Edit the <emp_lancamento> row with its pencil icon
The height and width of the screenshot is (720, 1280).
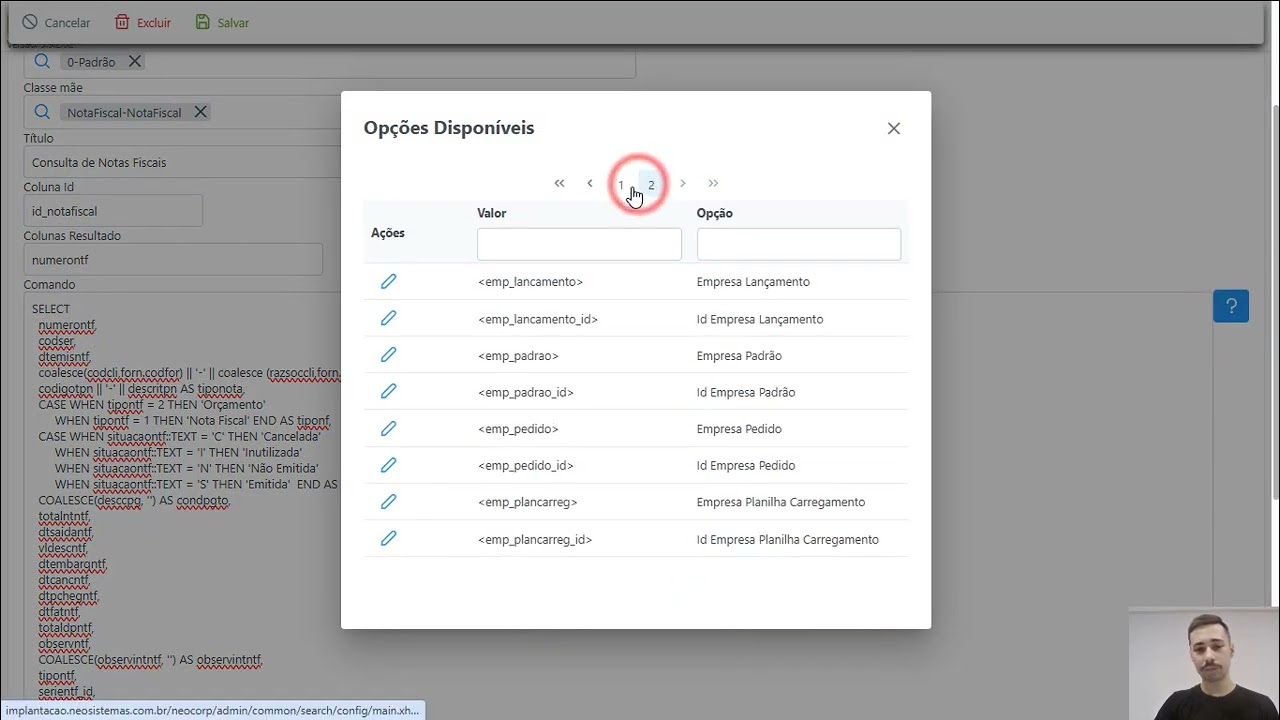[388, 282]
